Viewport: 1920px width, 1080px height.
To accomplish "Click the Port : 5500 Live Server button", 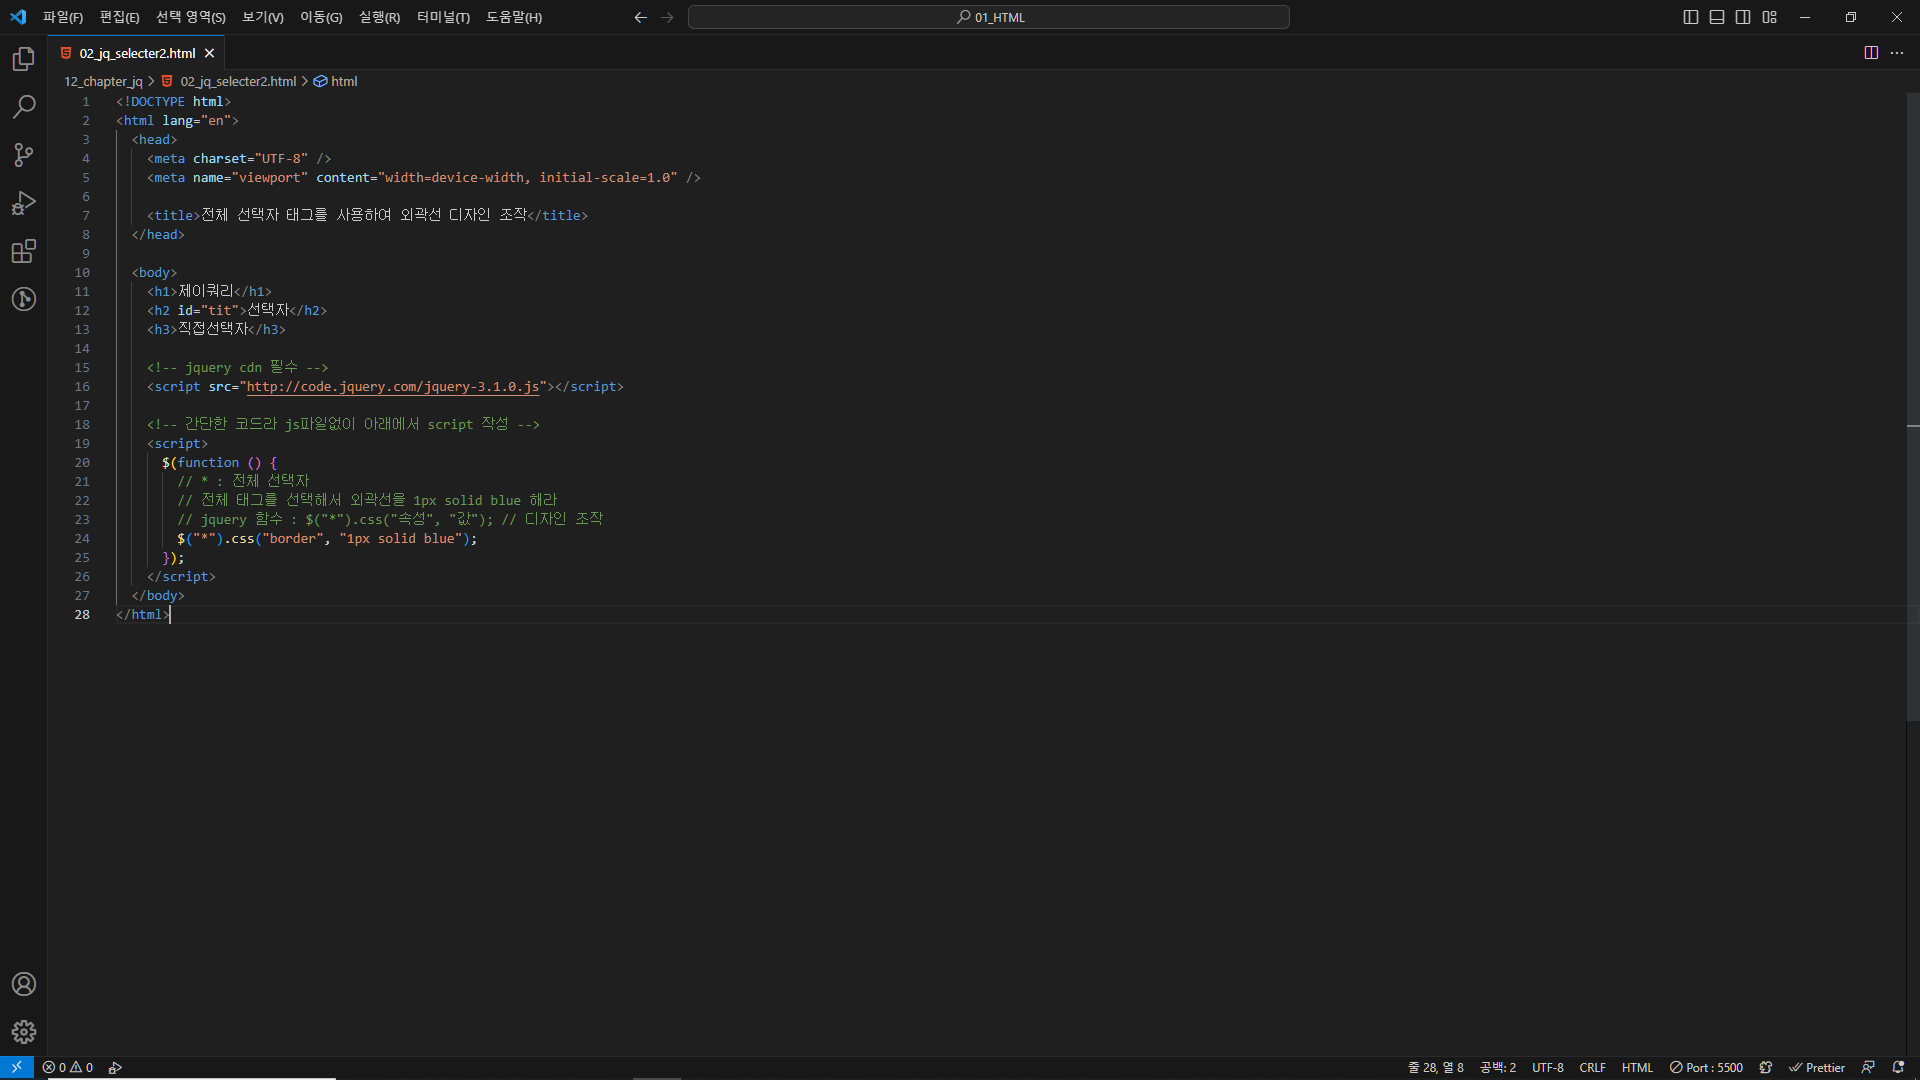I will [1706, 1068].
